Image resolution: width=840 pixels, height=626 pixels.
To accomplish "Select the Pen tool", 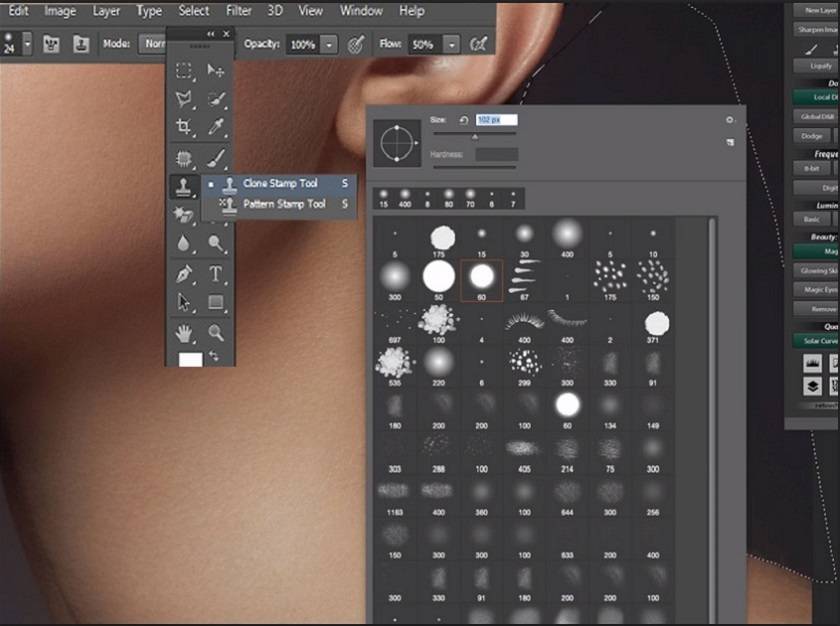I will (x=184, y=273).
